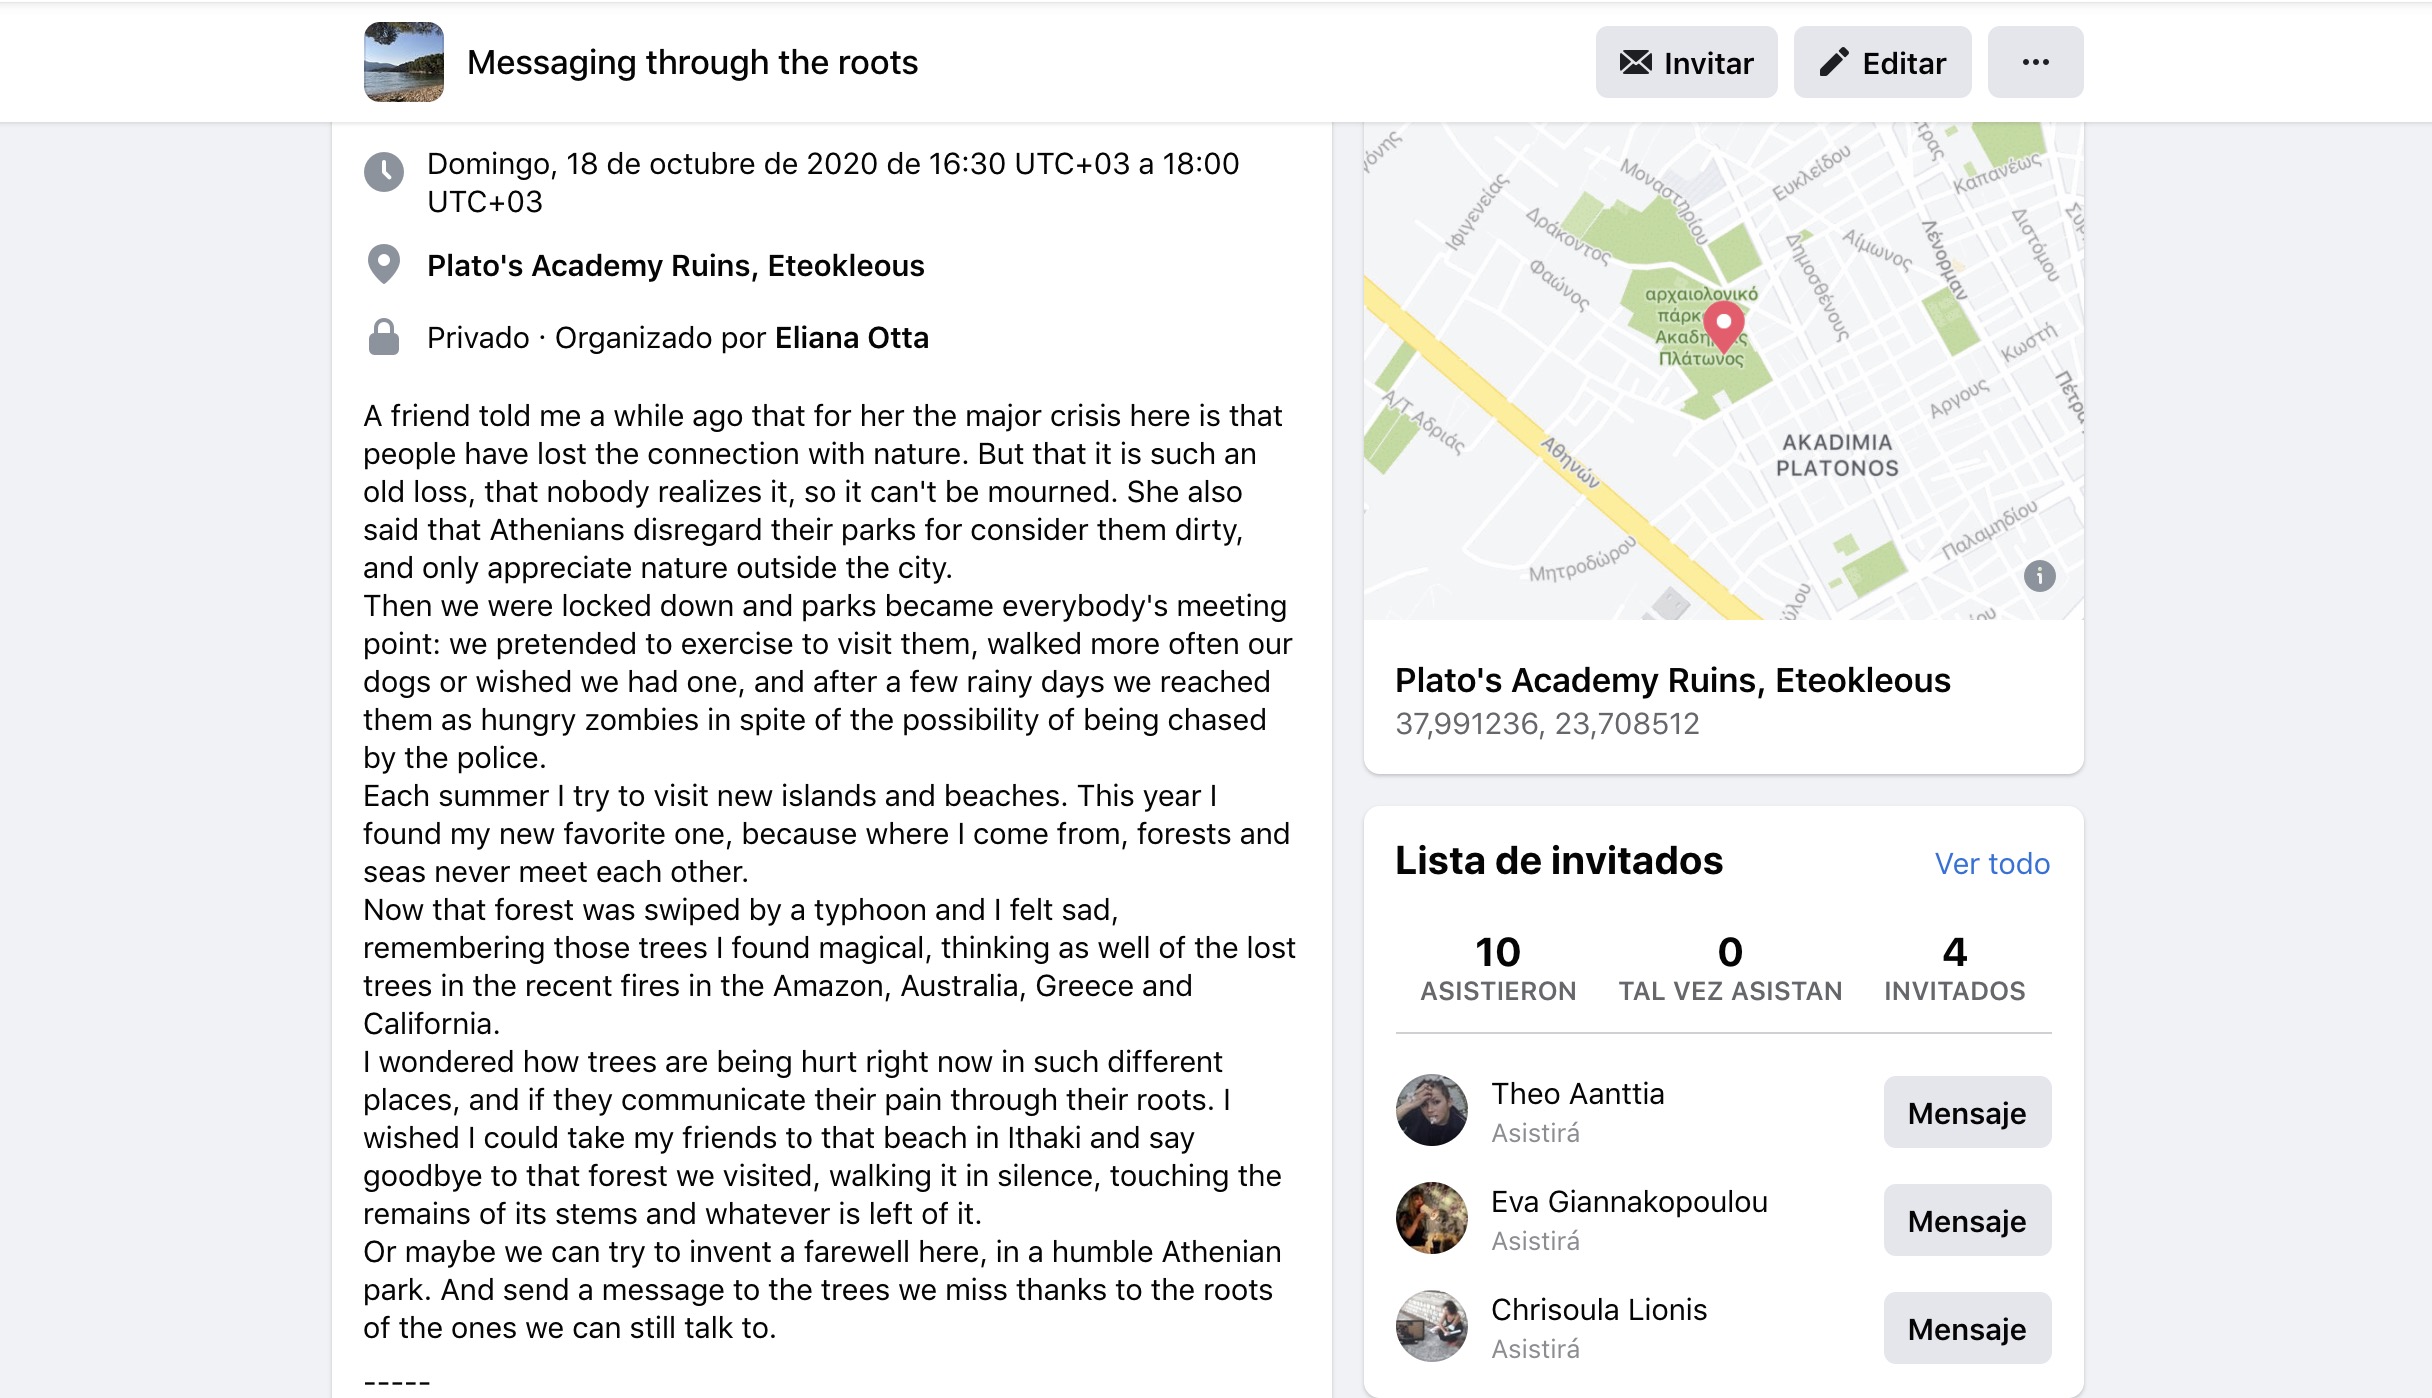Click the lock privacy icon
The width and height of the screenshot is (2432, 1398).
tap(384, 338)
